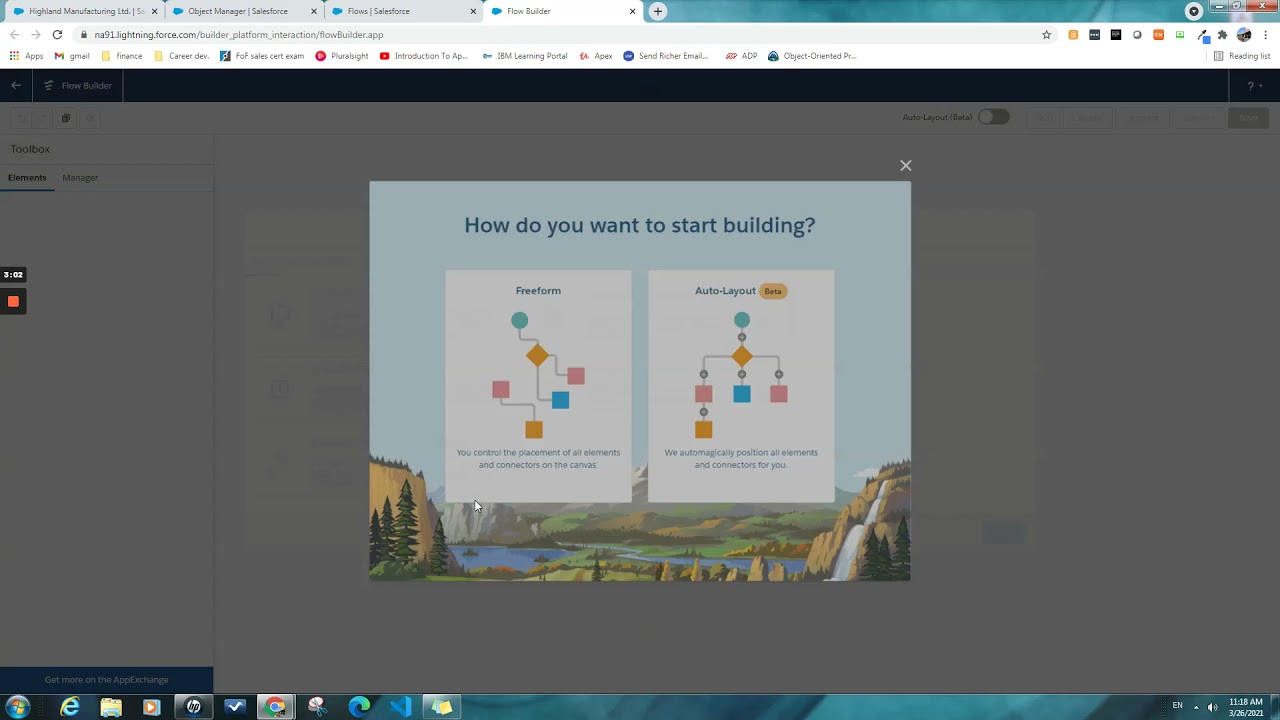Open the Chrome Extensions puzzle icon
Screen dimensions: 1280x720
[1222, 35]
